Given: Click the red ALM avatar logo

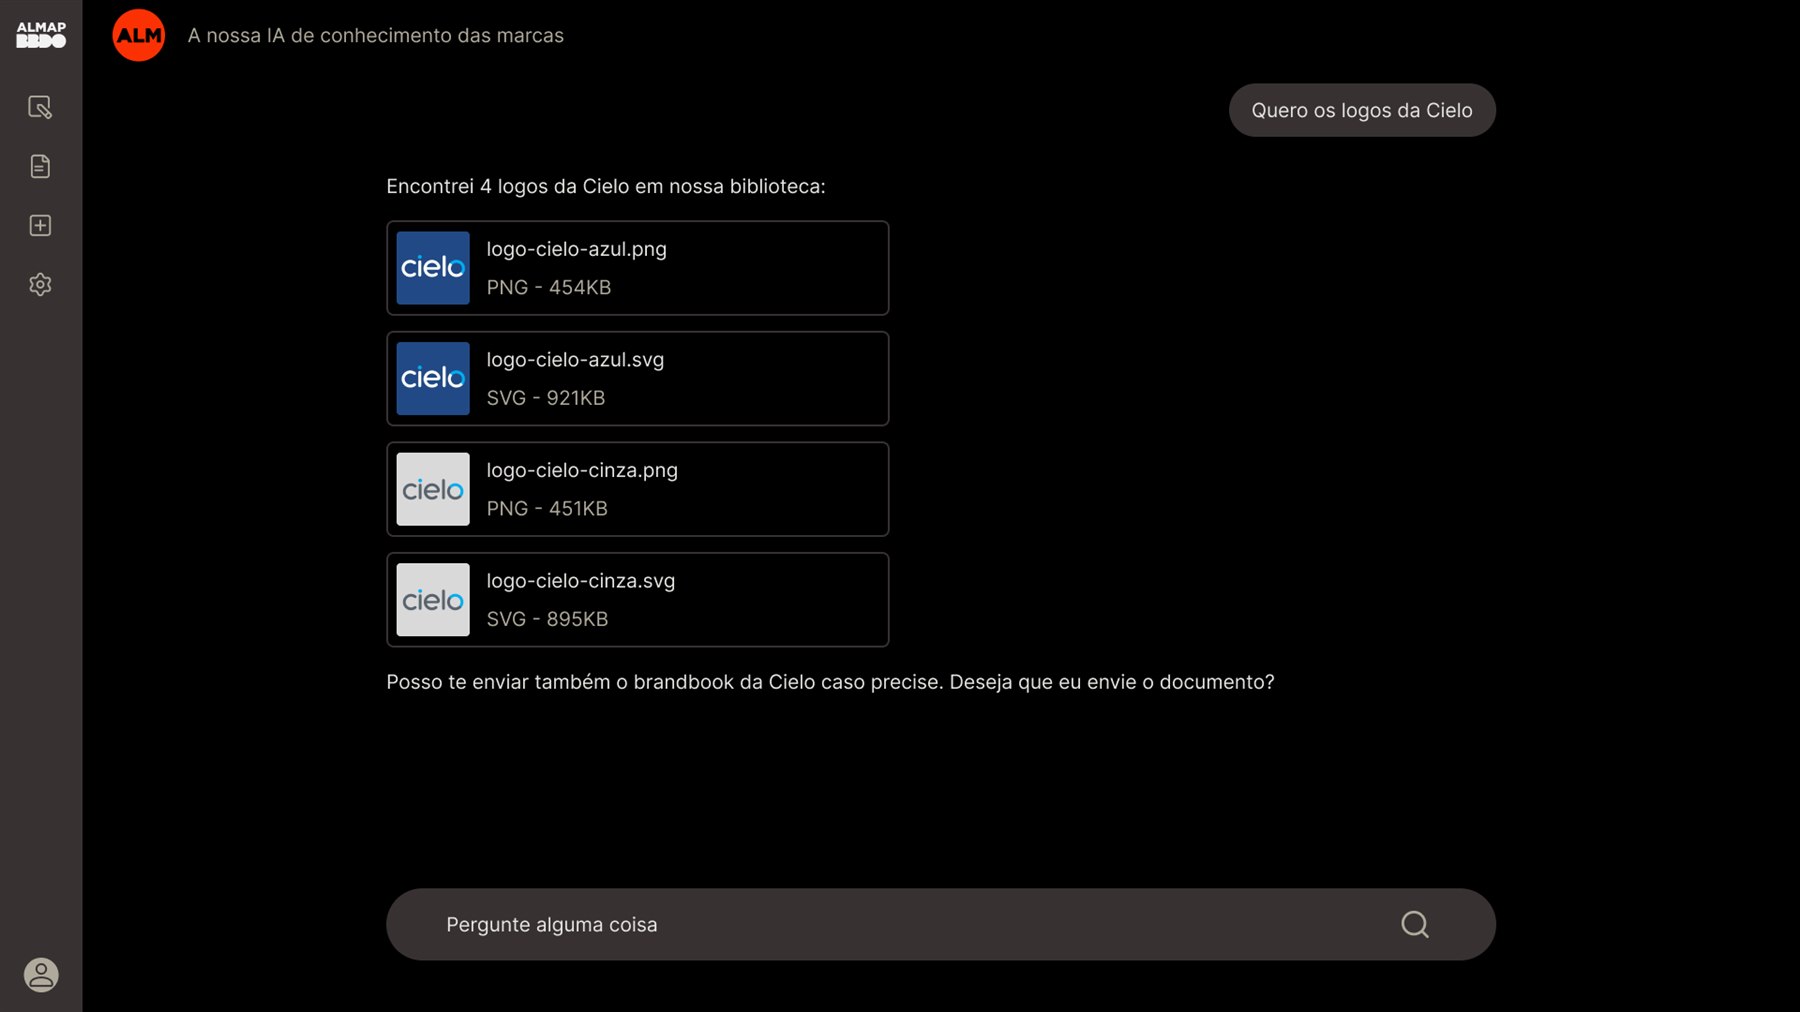Looking at the screenshot, I should pyautogui.click(x=138, y=35).
